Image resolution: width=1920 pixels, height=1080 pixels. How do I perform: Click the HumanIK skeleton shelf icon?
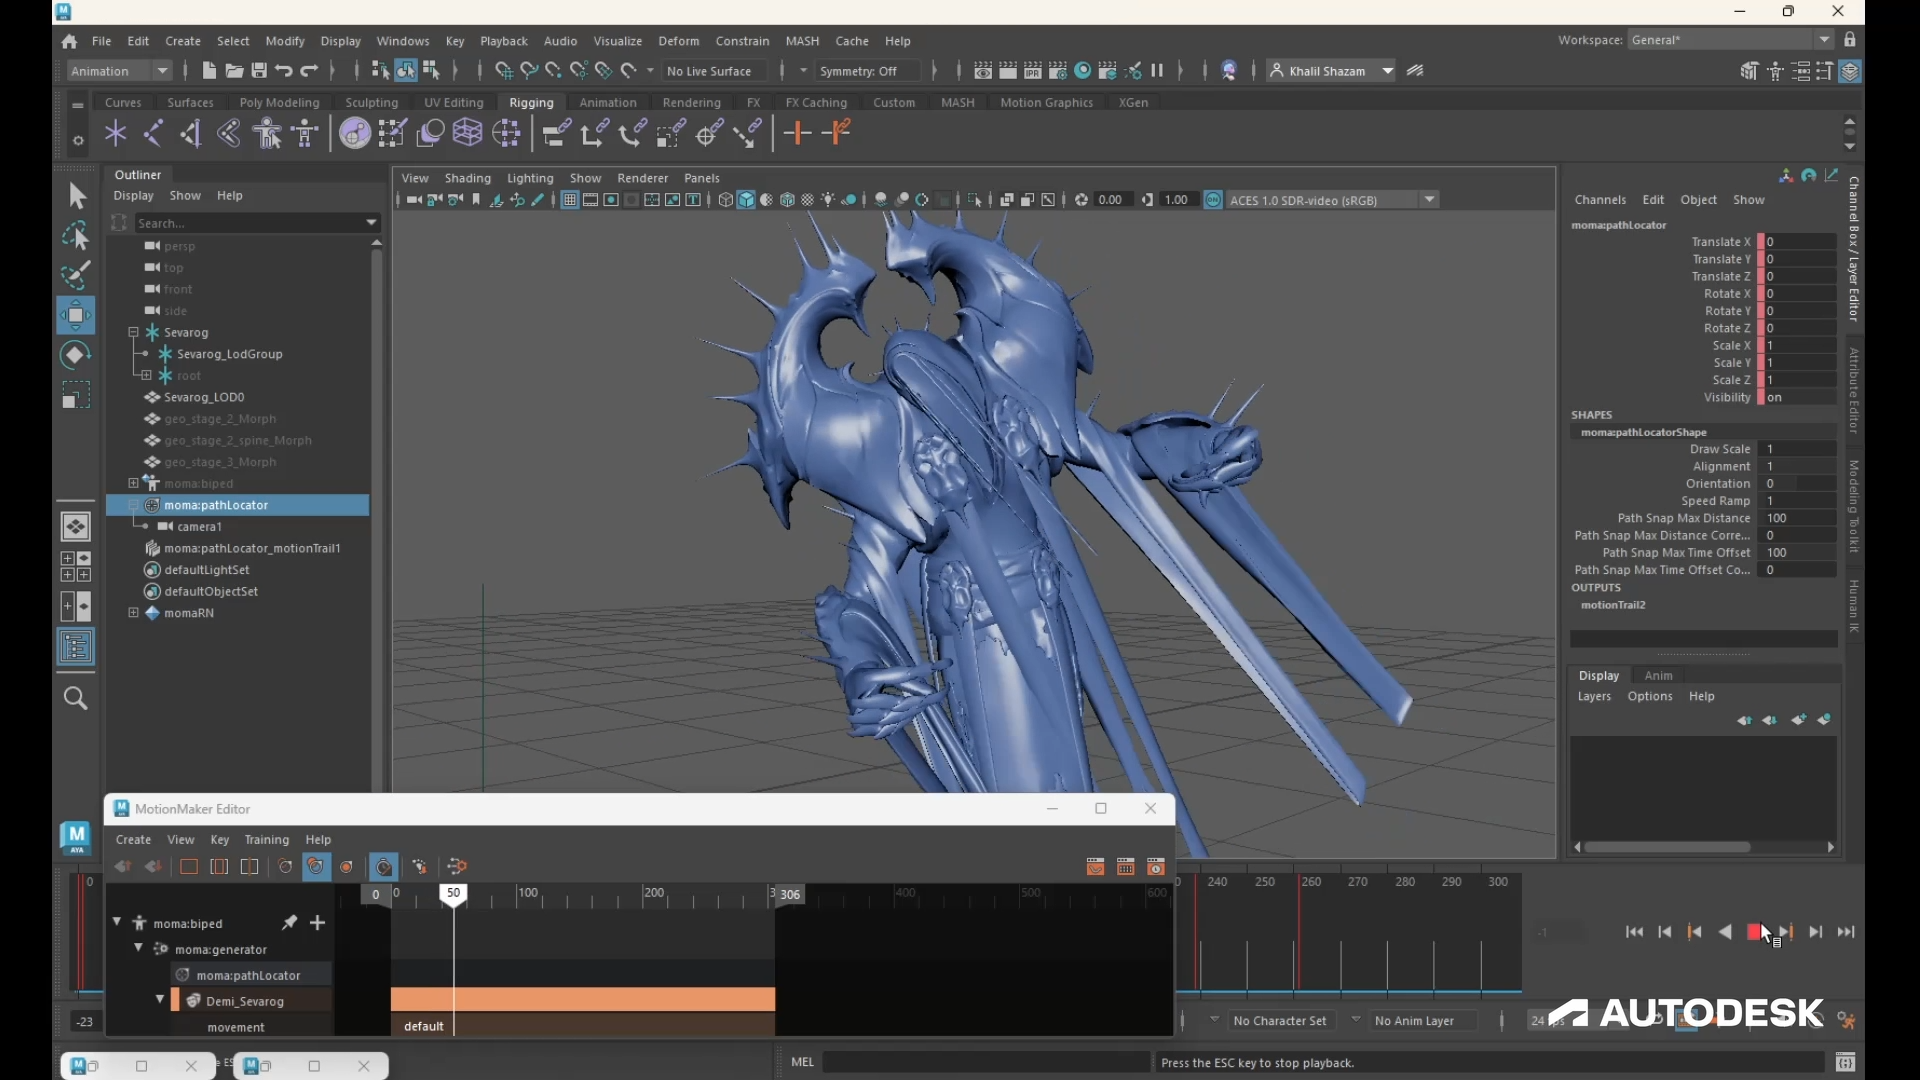click(x=306, y=133)
